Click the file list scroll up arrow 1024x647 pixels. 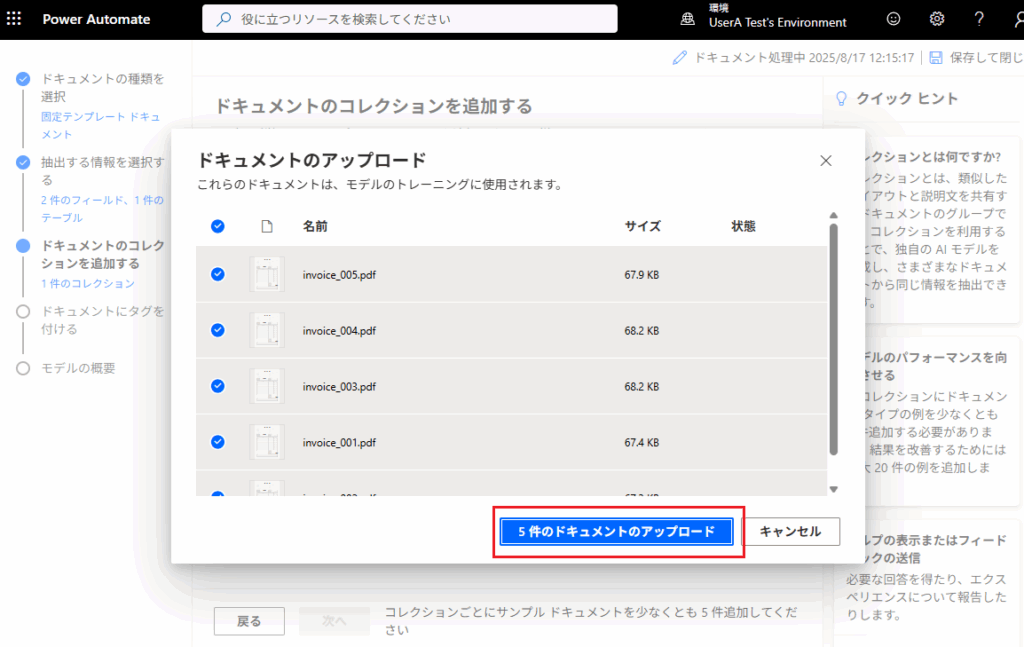833,215
